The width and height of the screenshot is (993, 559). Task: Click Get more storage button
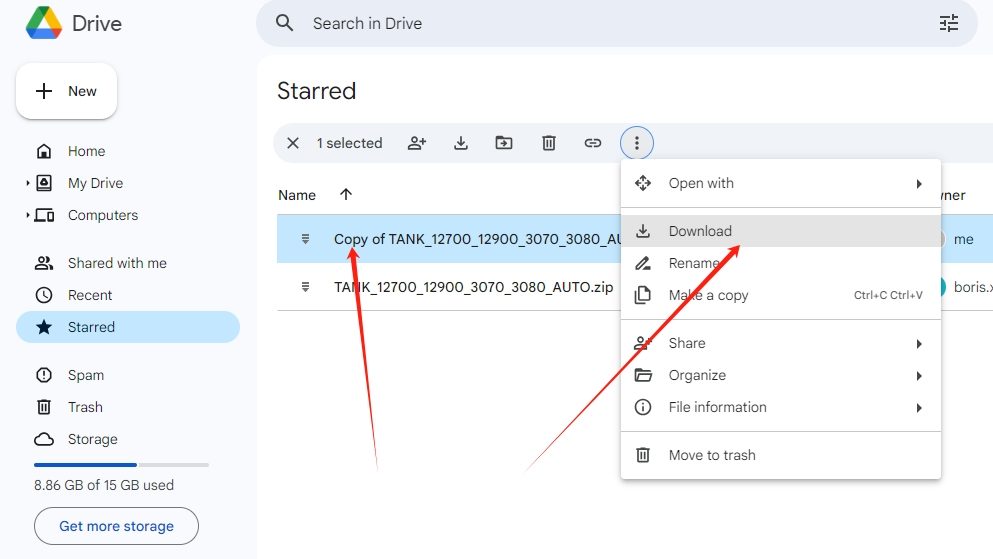point(116,526)
